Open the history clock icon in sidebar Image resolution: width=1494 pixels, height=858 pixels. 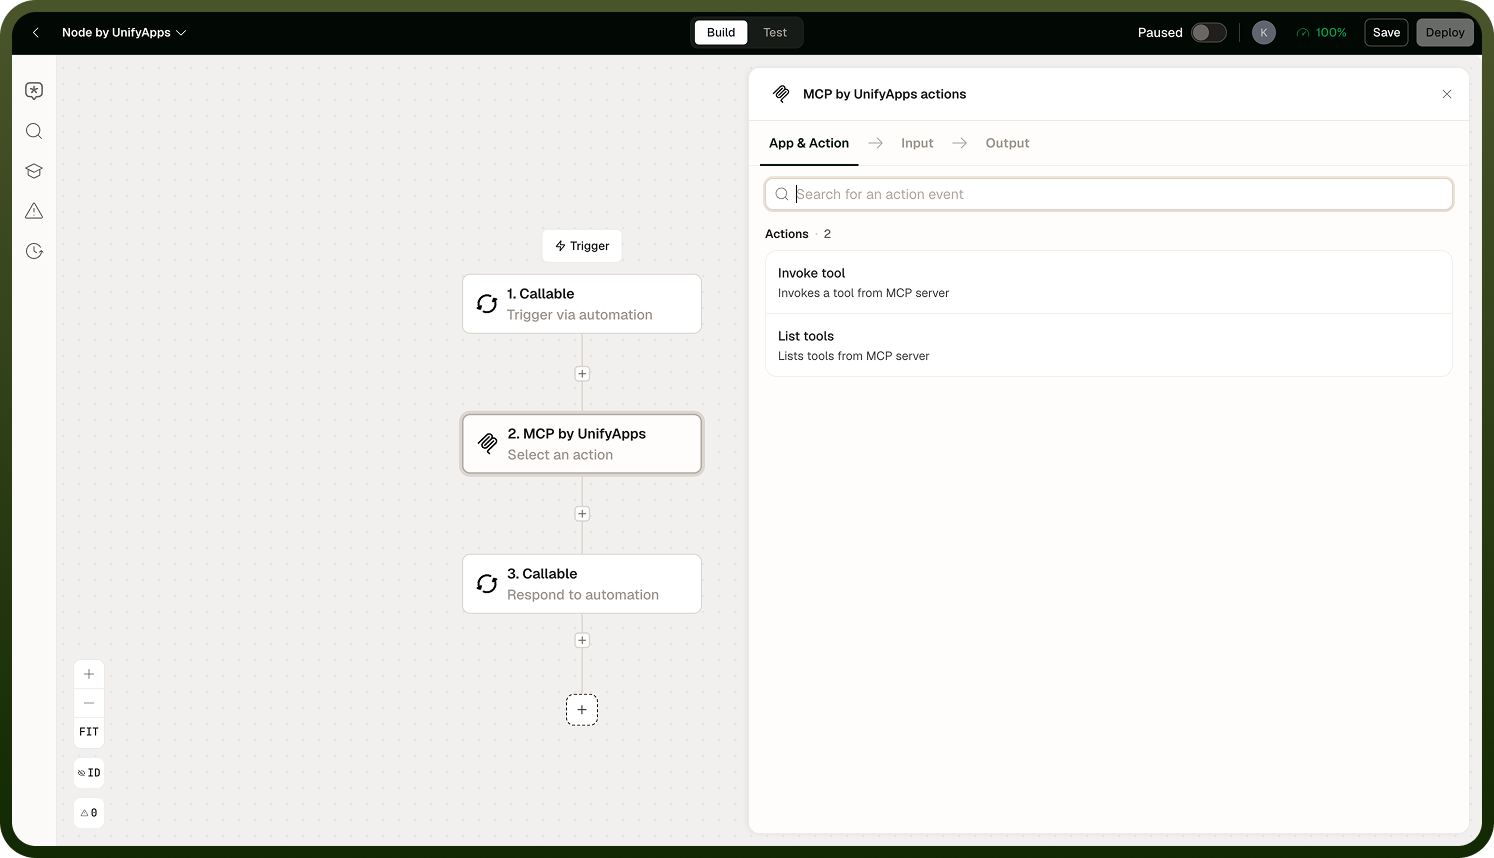34,251
